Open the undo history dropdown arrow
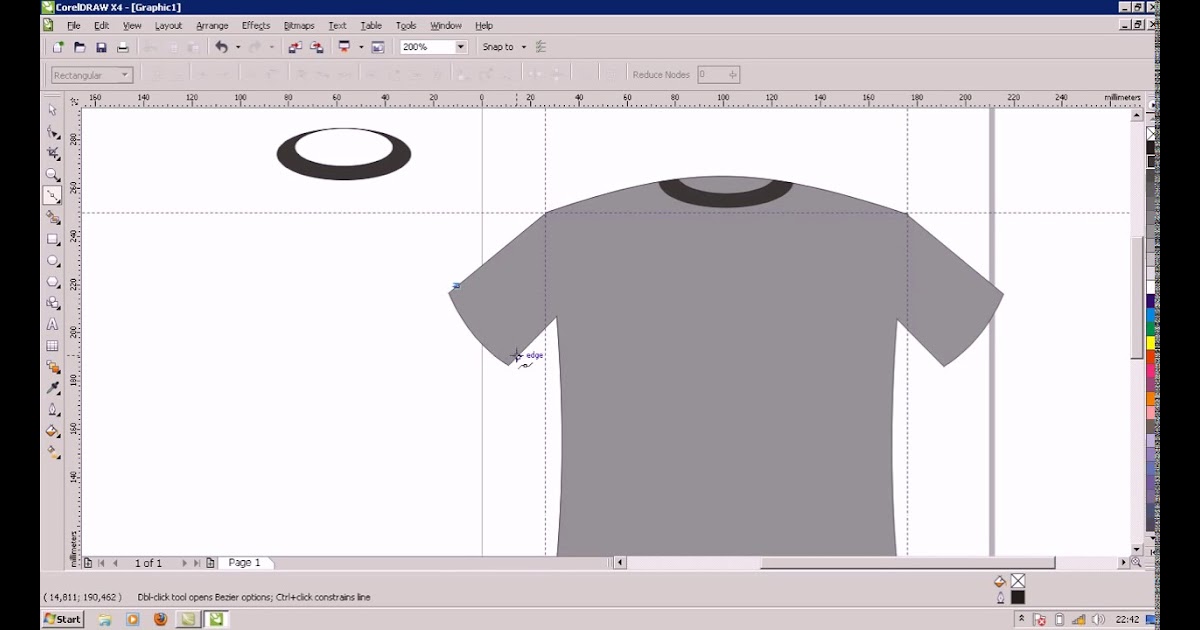 point(237,47)
